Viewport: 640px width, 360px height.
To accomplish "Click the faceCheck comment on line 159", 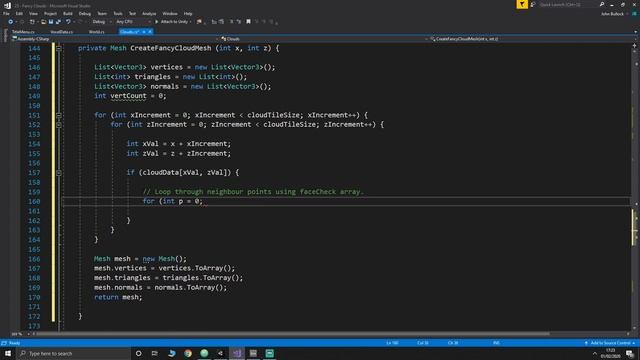I will click(253, 192).
